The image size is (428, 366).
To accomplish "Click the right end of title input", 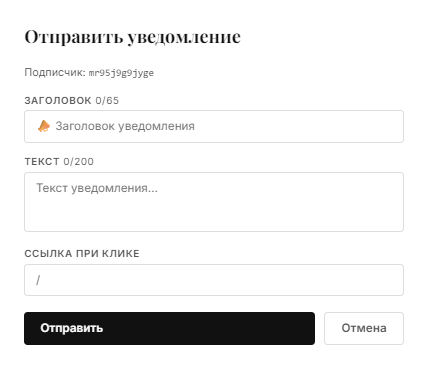I will (x=390, y=126).
